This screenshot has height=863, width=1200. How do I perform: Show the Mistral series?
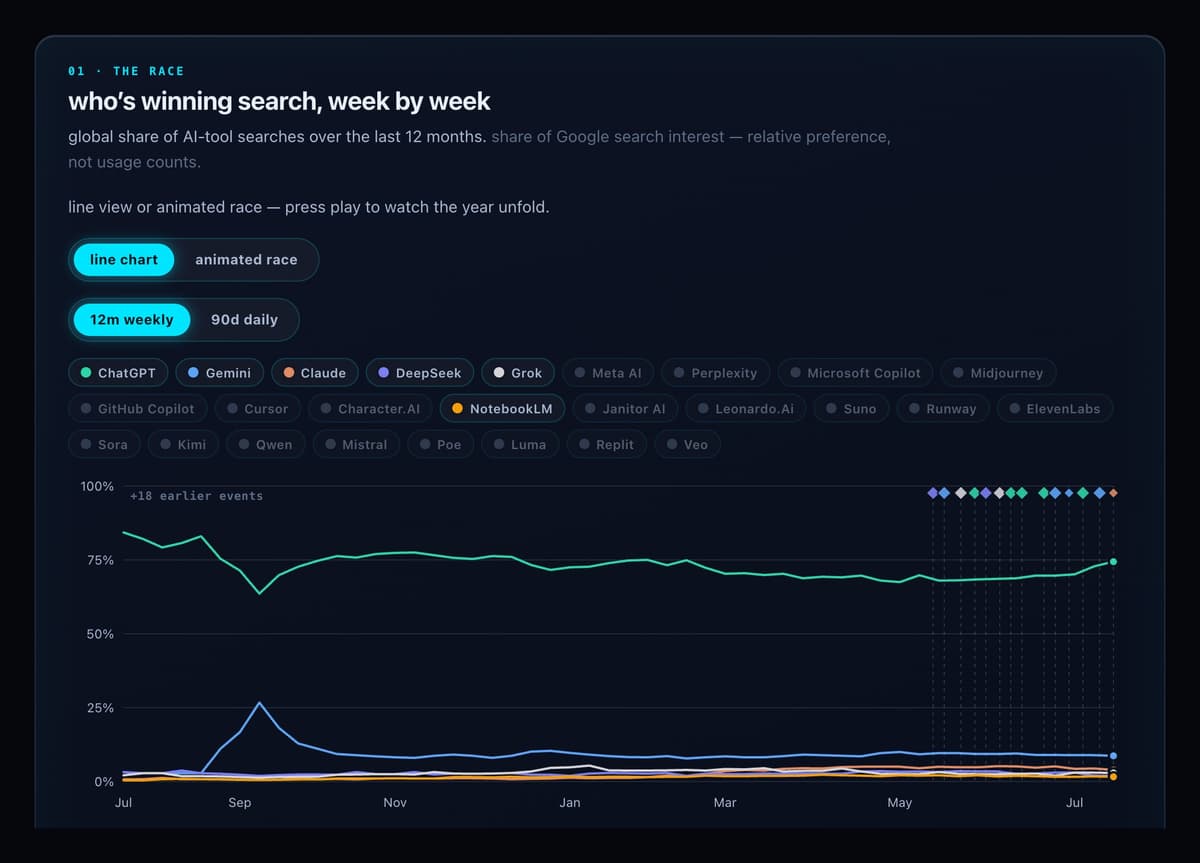(x=357, y=445)
